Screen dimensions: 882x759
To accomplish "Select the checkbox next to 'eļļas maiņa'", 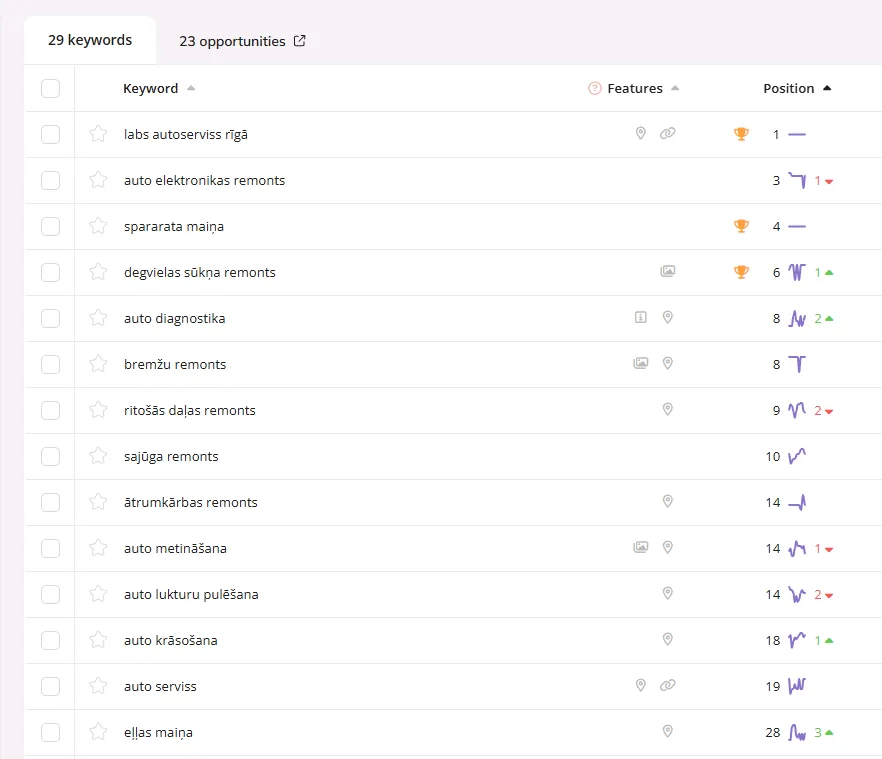I will pos(51,733).
